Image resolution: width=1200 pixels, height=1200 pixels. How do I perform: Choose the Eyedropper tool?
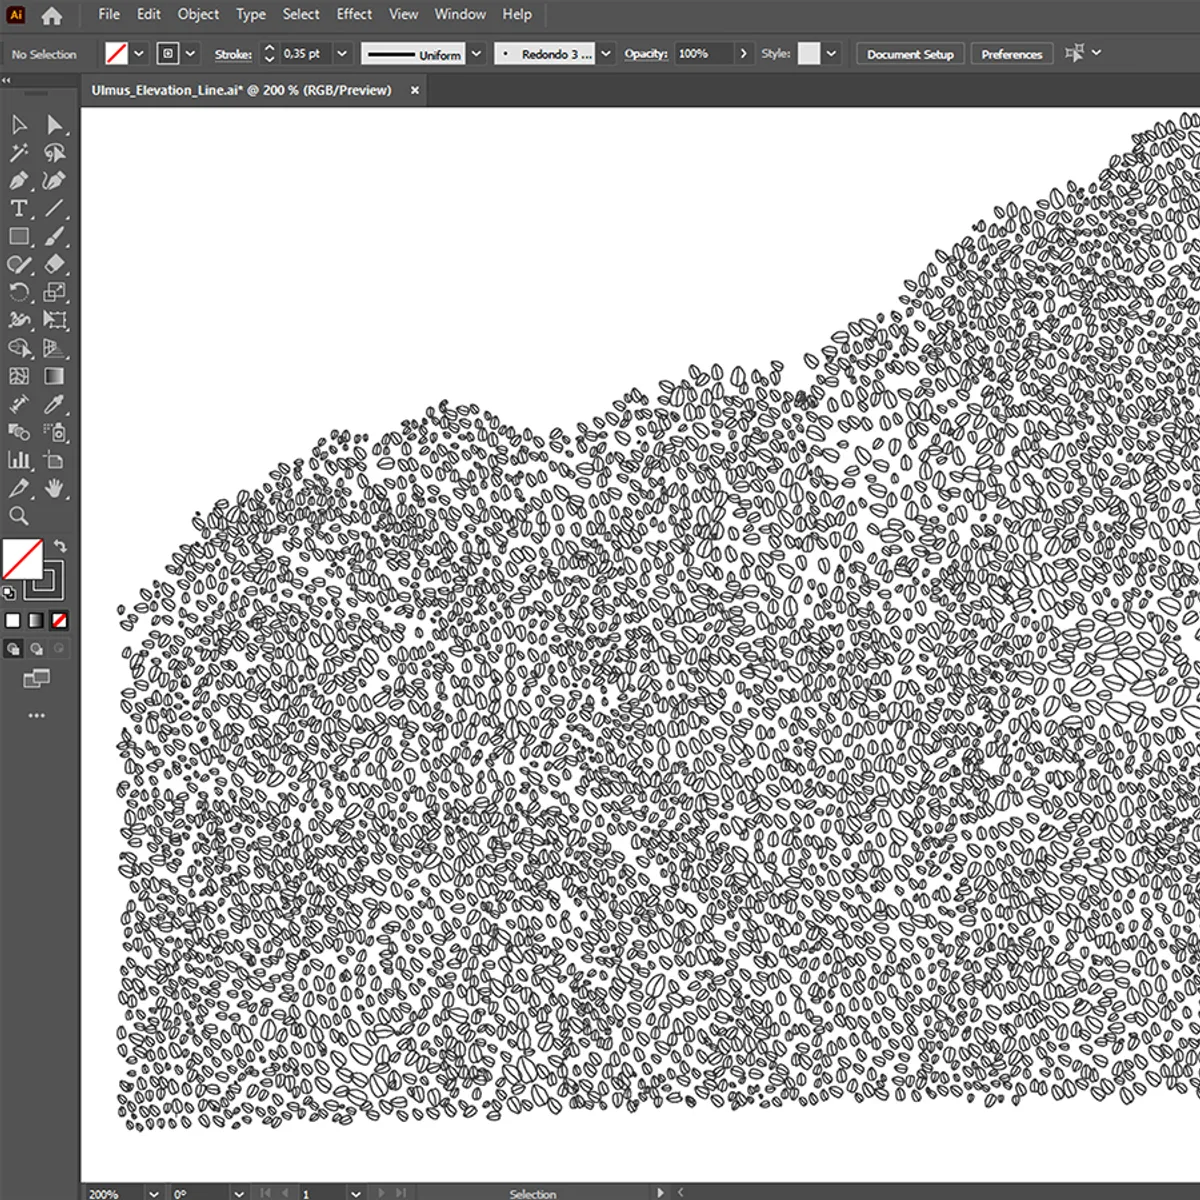click(x=56, y=405)
